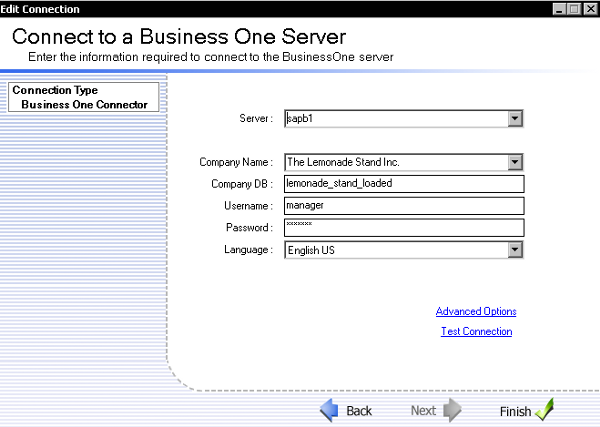The height and width of the screenshot is (427, 600).
Task: Focus the Username input field
Action: point(404,206)
